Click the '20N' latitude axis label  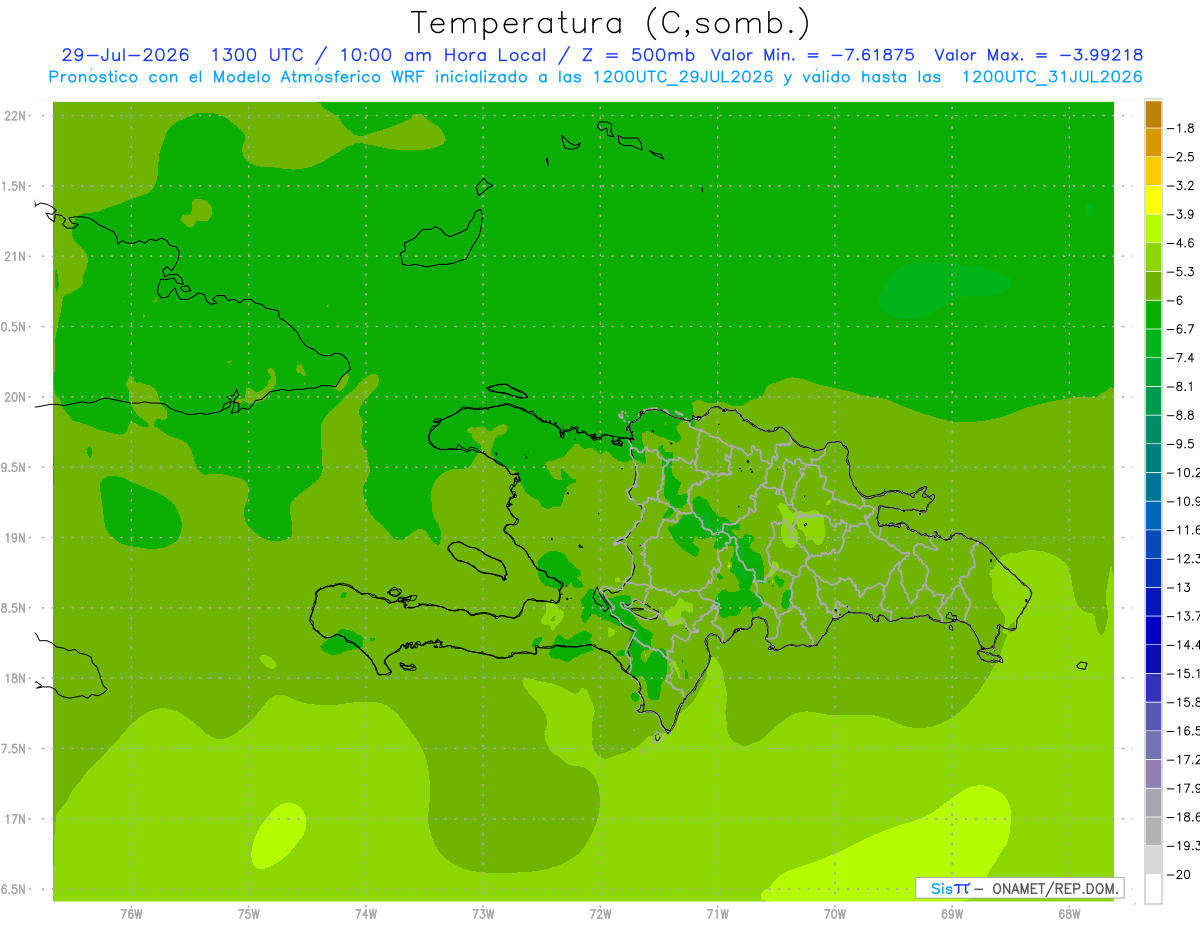click(16, 397)
